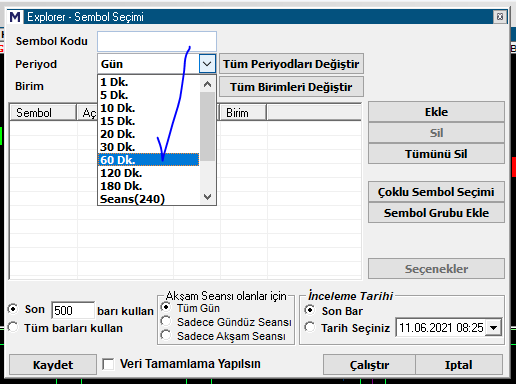Click the Sembol Kodu text field
Screen dimensions: 516x384
157,41
